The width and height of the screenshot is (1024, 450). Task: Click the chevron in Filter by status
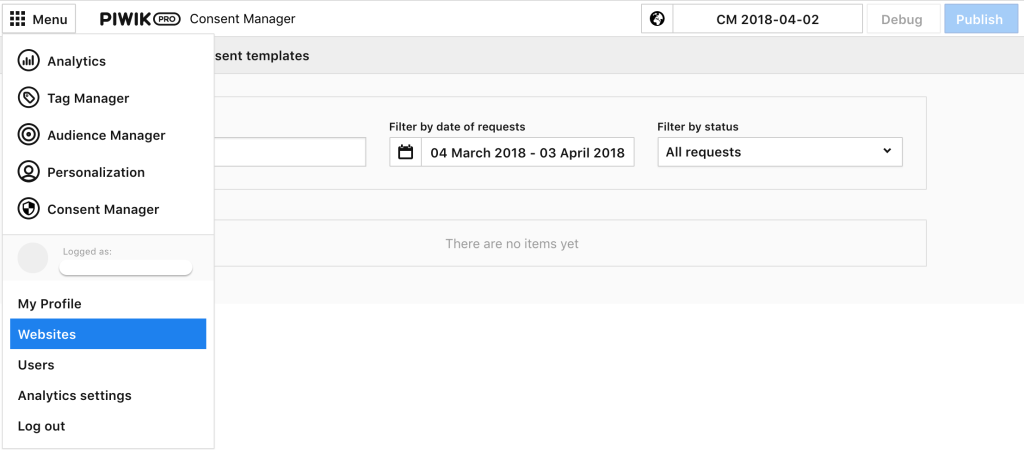[887, 151]
